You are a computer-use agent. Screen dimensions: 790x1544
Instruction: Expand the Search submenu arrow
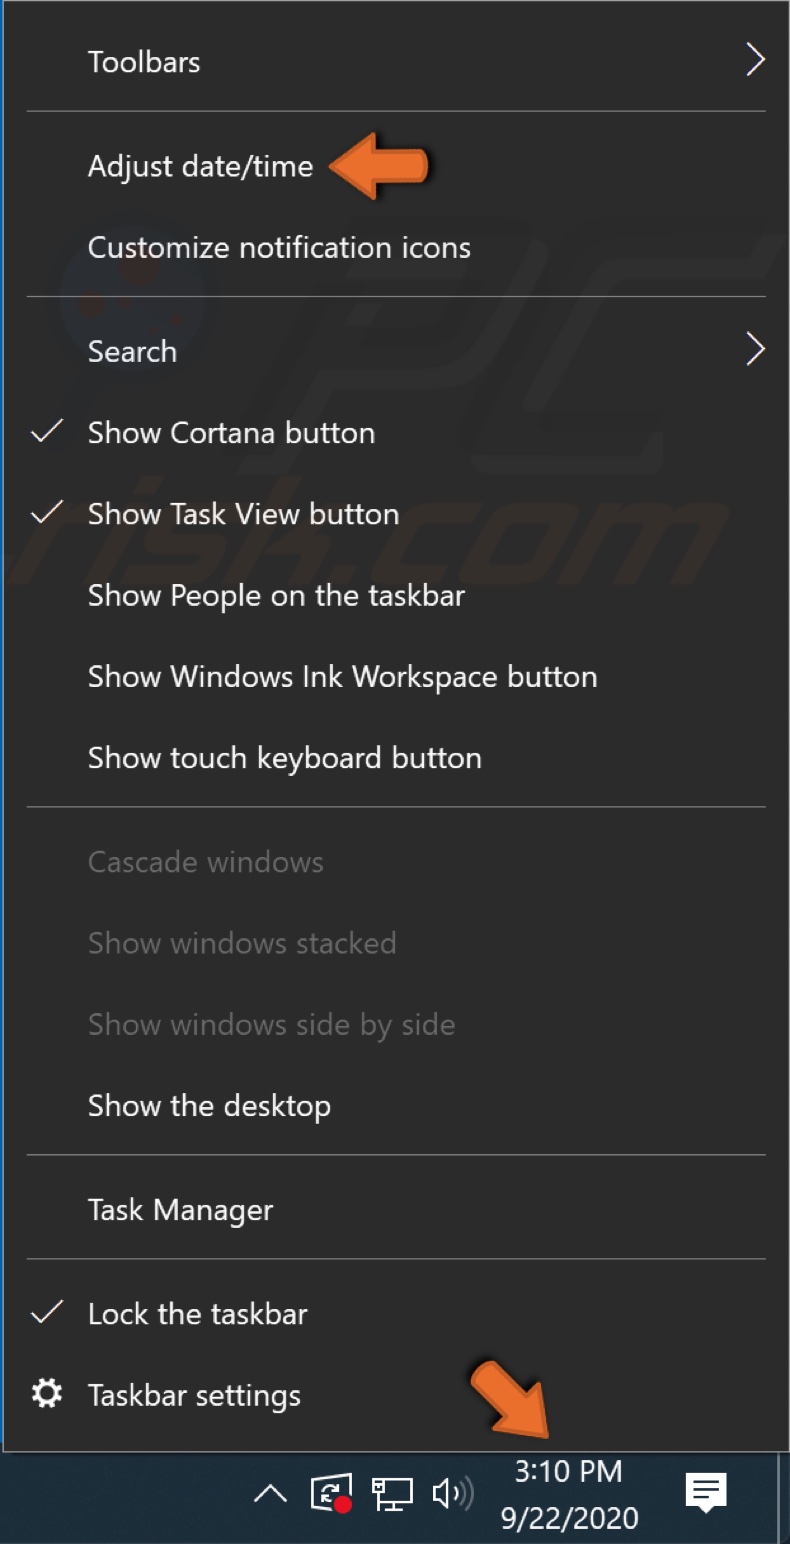point(756,350)
